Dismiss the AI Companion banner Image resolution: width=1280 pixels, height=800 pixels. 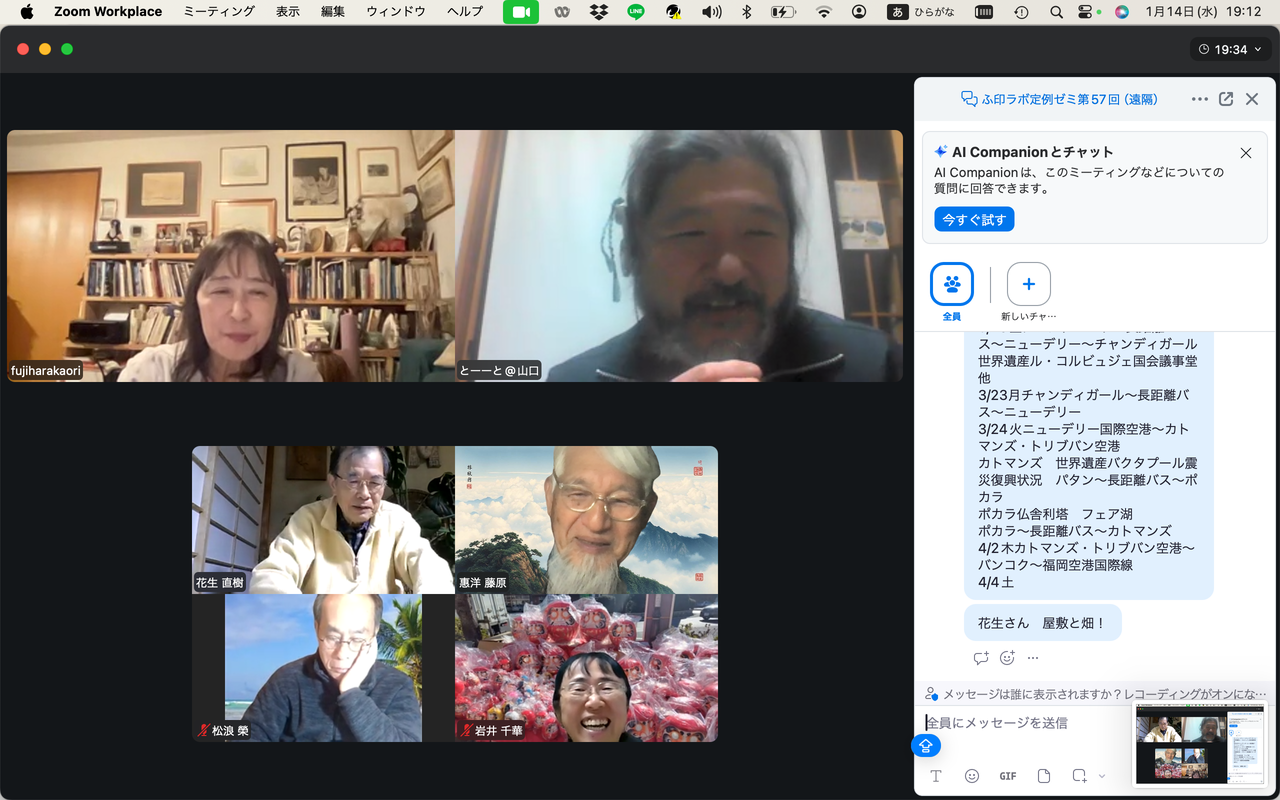coord(1246,153)
